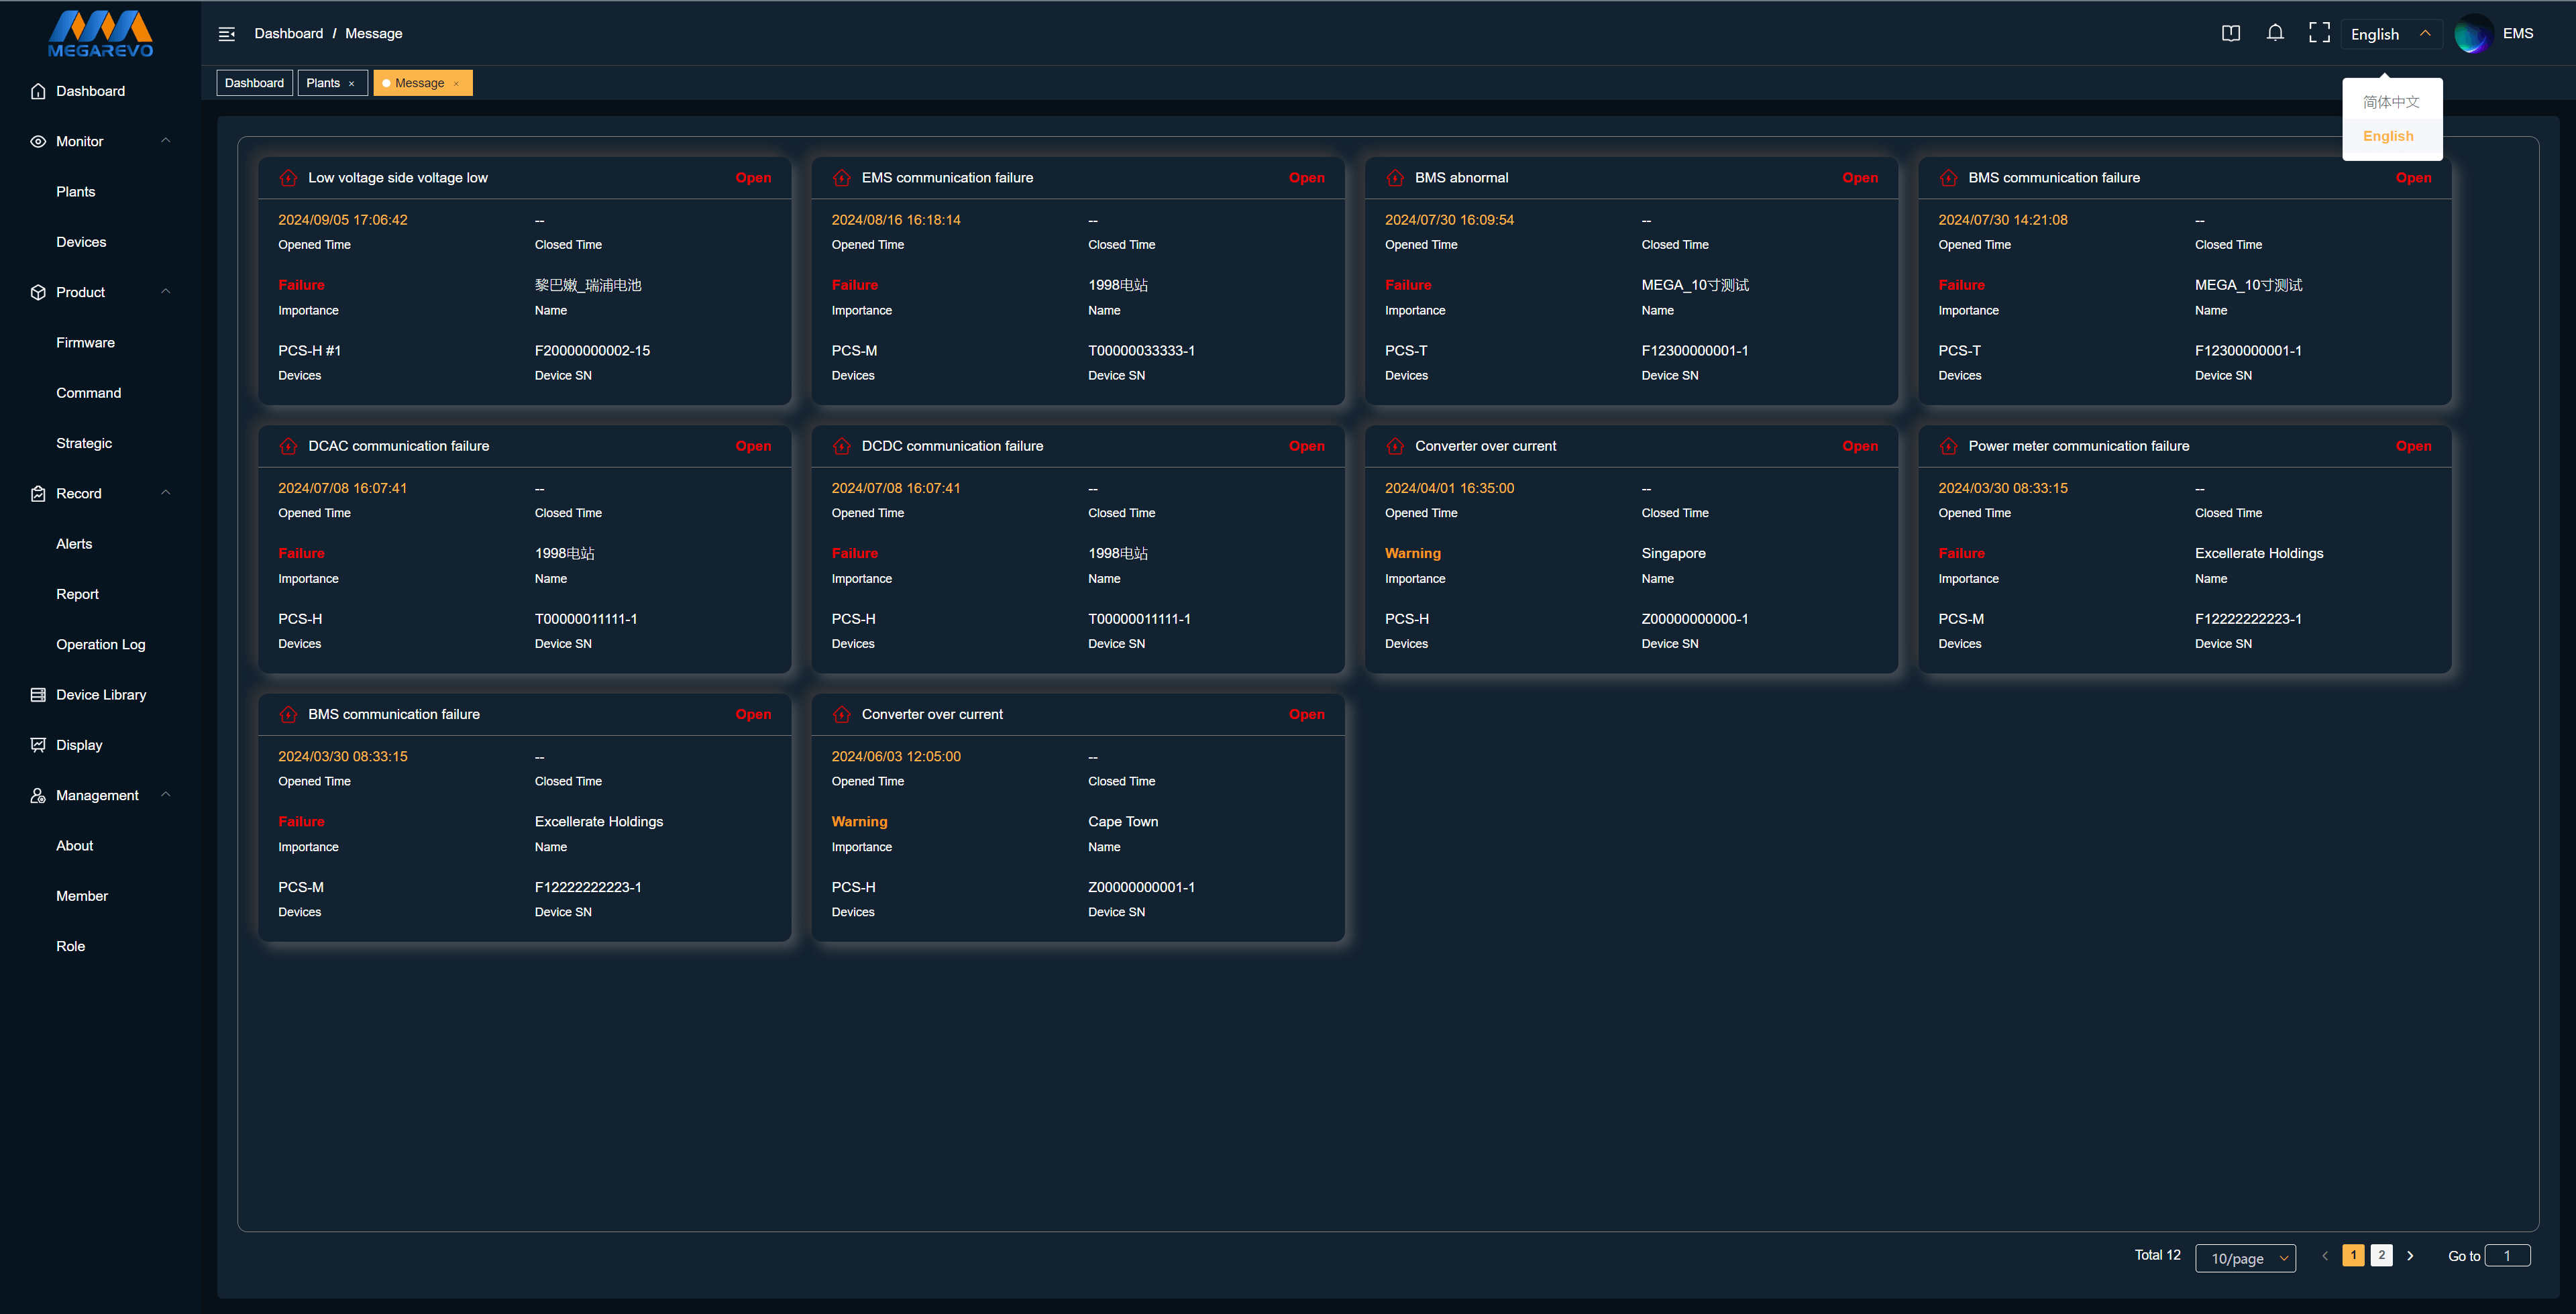
Task: Open the English language dropdown
Action: (2390, 34)
